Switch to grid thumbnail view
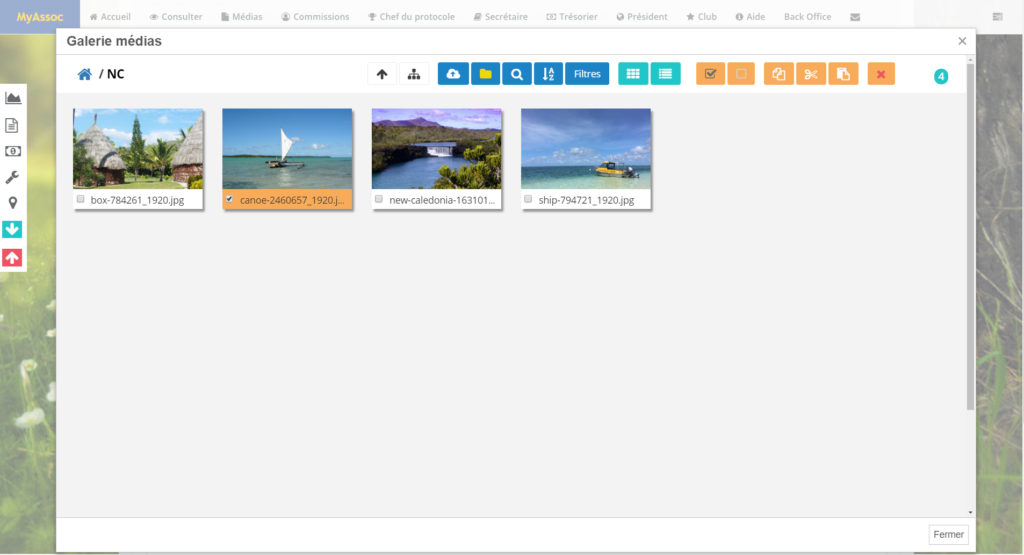This screenshot has height=555, width=1024. pos(633,74)
